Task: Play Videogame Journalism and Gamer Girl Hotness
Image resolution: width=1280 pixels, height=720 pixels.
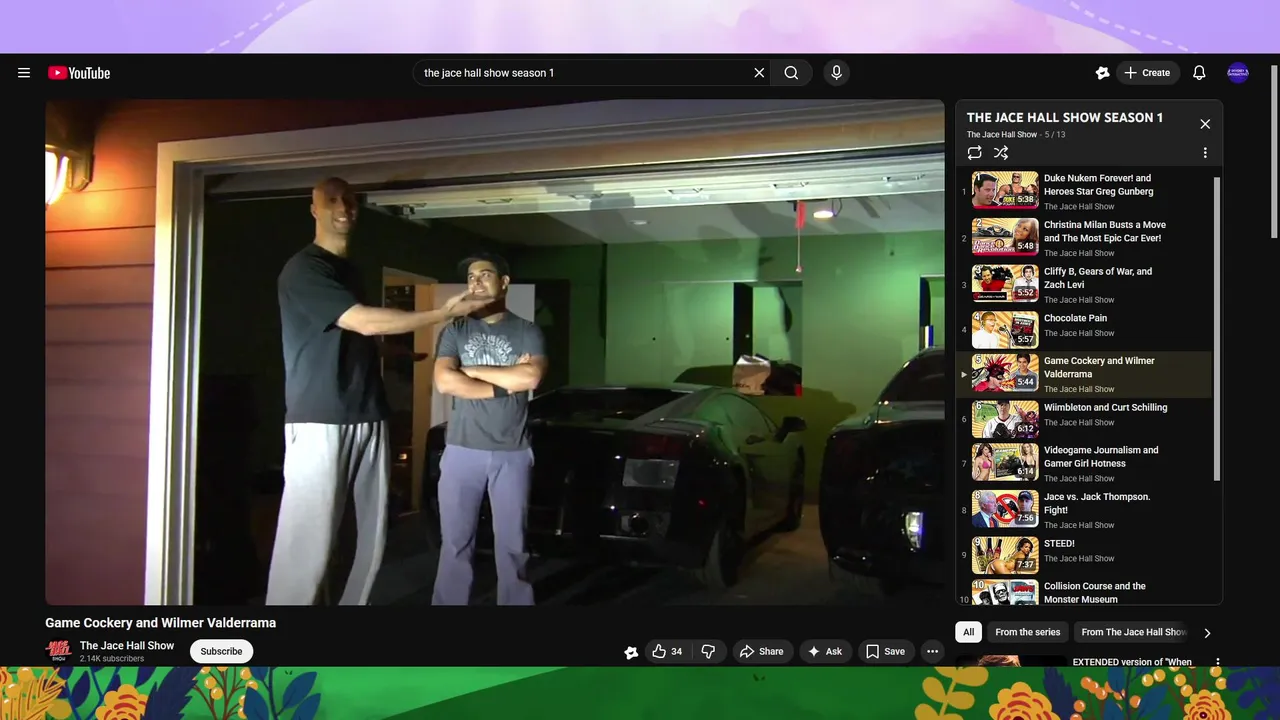Action: click(1085, 463)
